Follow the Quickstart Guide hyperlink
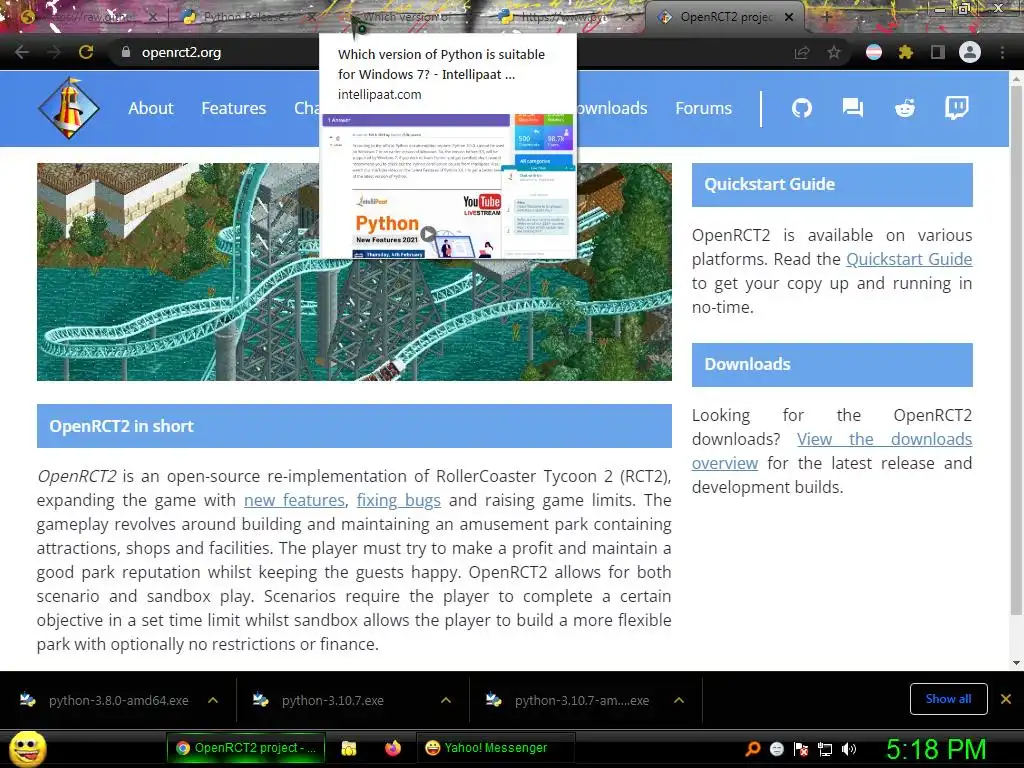Image resolution: width=1024 pixels, height=768 pixels. 909,259
